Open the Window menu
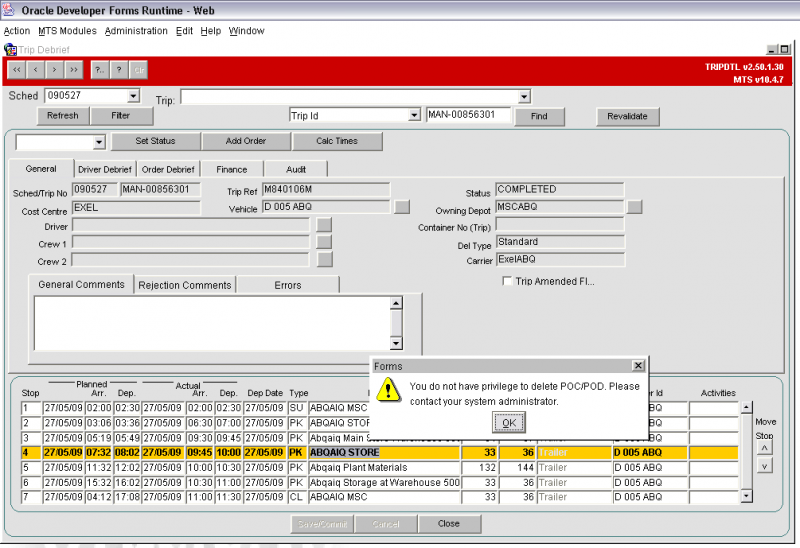Image resolution: width=800 pixels, height=548 pixels. [x=246, y=31]
